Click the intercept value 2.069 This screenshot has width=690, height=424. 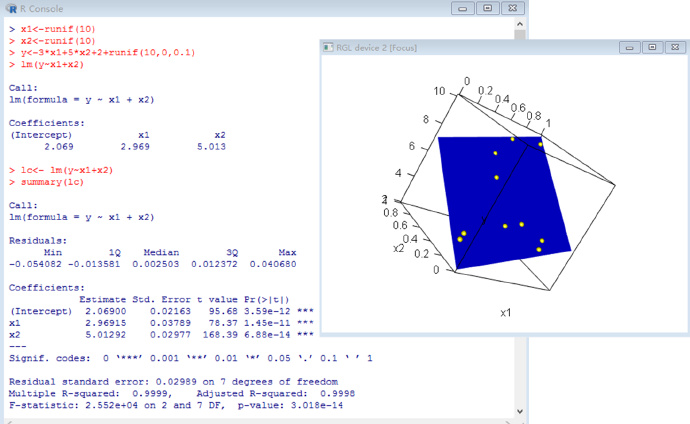tap(59, 146)
